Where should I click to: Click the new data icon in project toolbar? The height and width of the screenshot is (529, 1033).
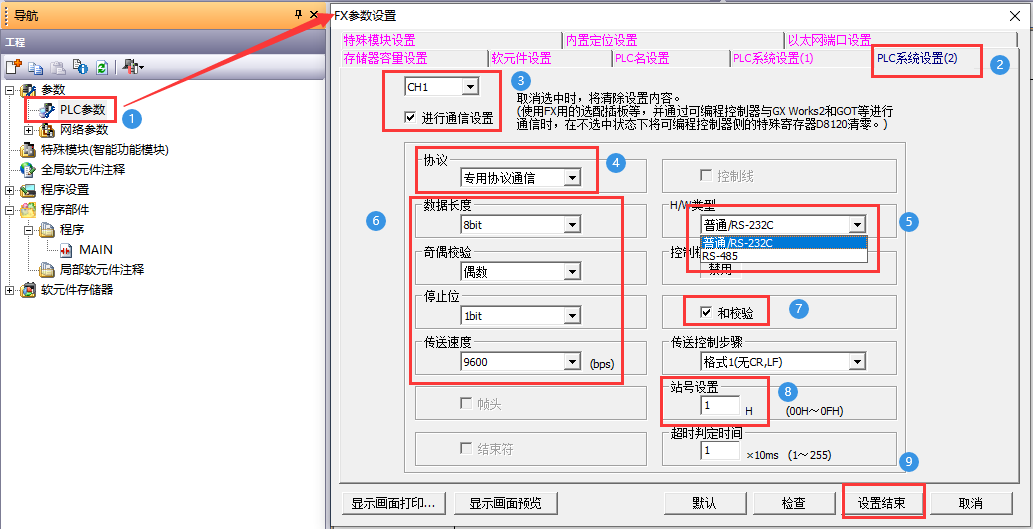point(14,67)
